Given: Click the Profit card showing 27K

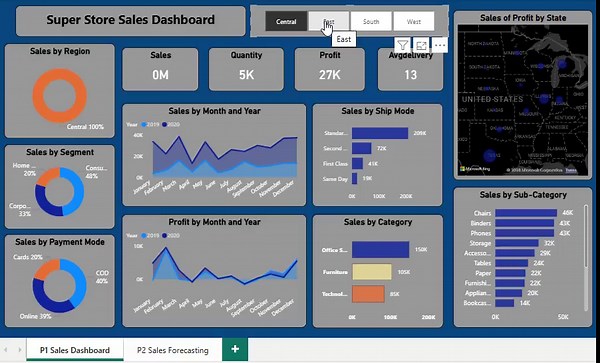Looking at the screenshot, I should pyautogui.click(x=329, y=69).
